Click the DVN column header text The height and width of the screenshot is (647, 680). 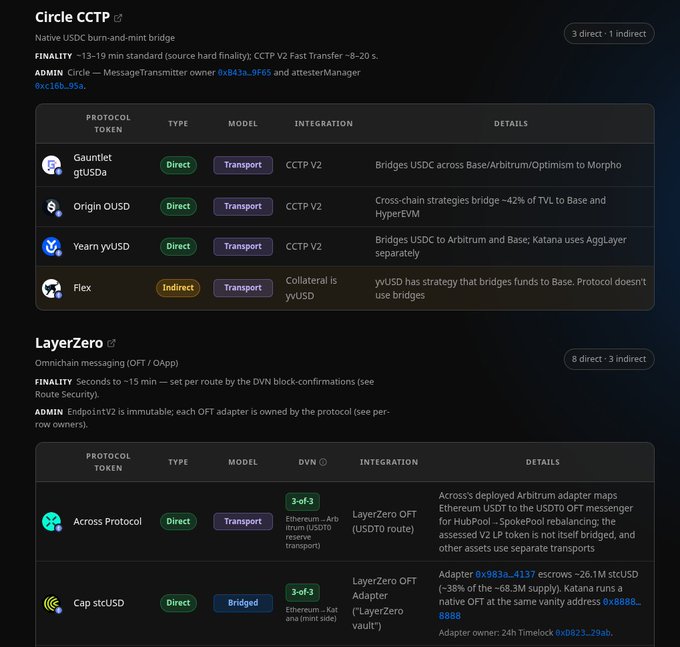coord(307,462)
